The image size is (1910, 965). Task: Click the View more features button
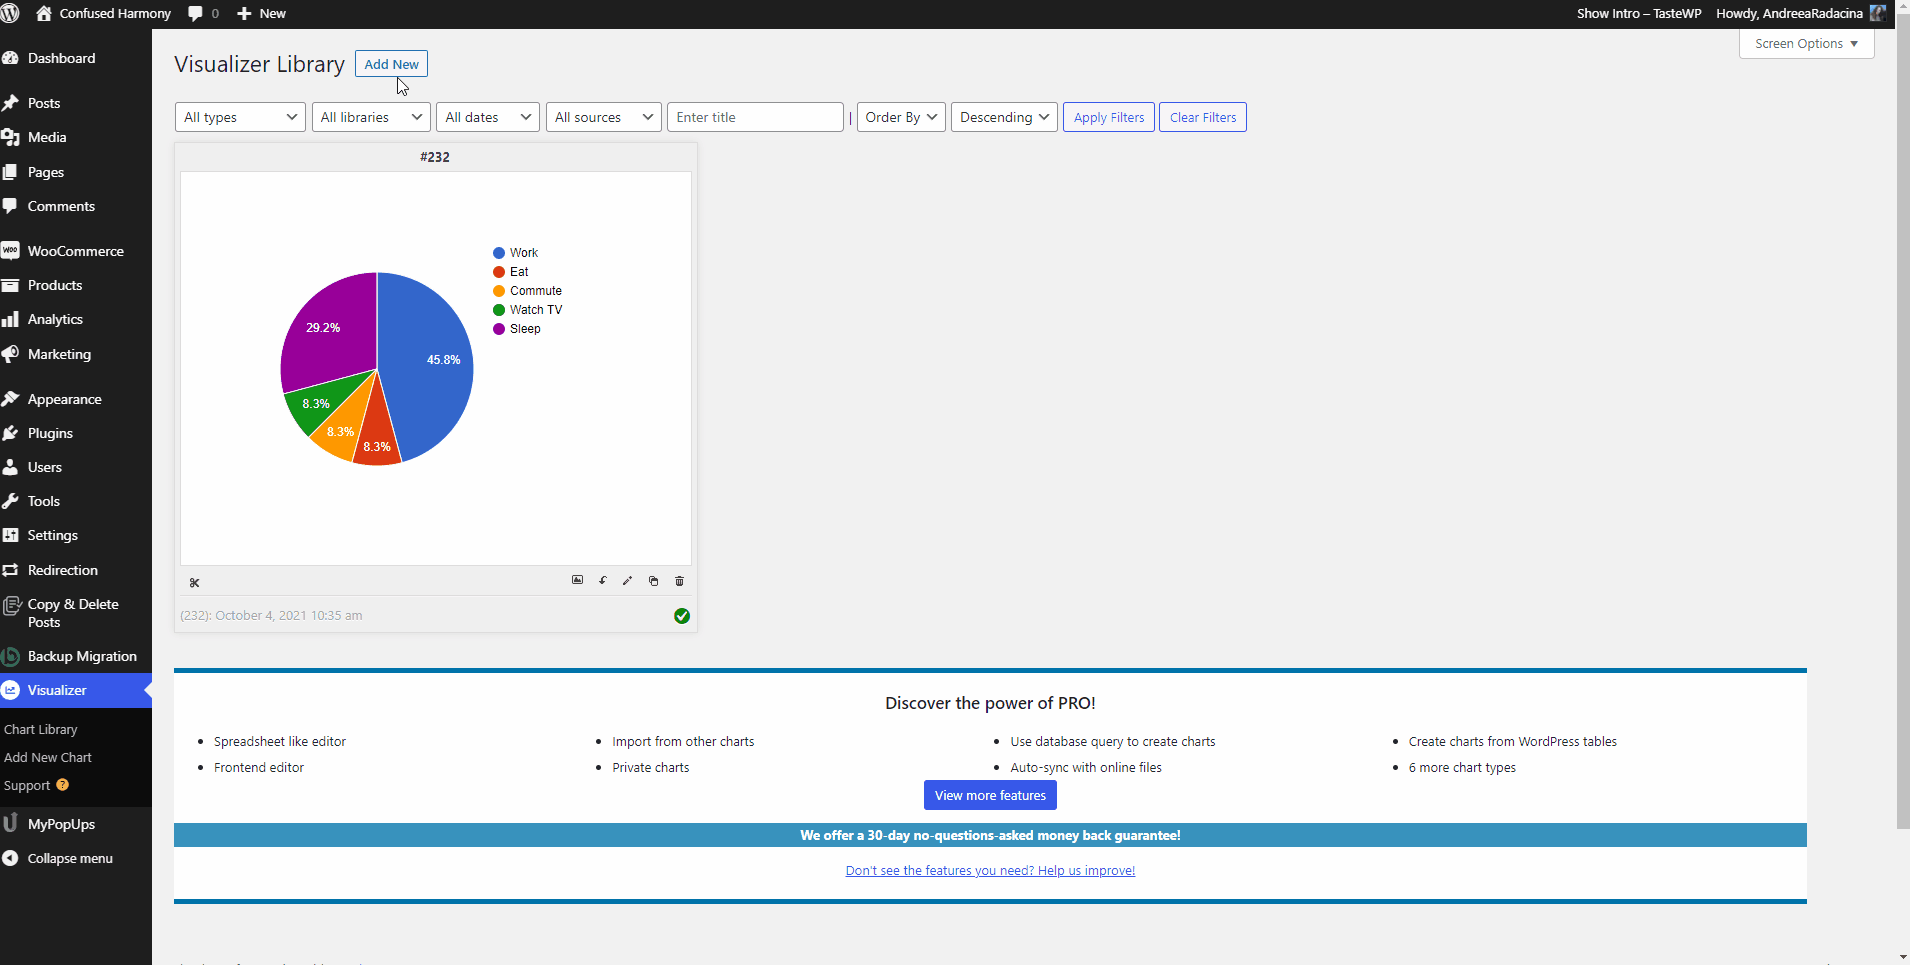(x=990, y=795)
